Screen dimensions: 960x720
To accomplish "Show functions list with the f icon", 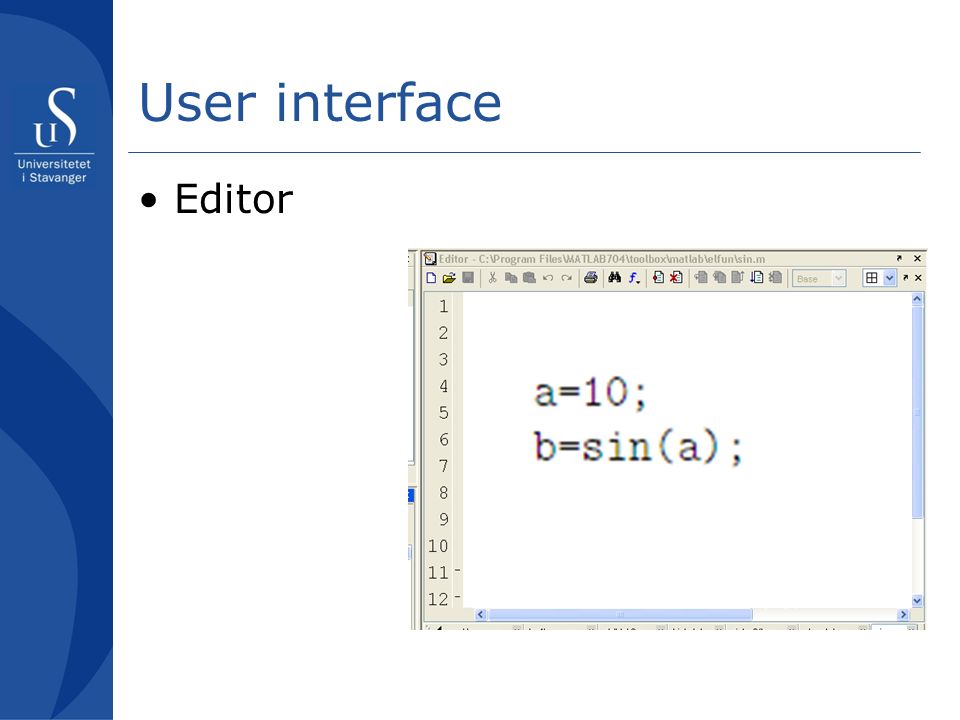I will click(635, 279).
